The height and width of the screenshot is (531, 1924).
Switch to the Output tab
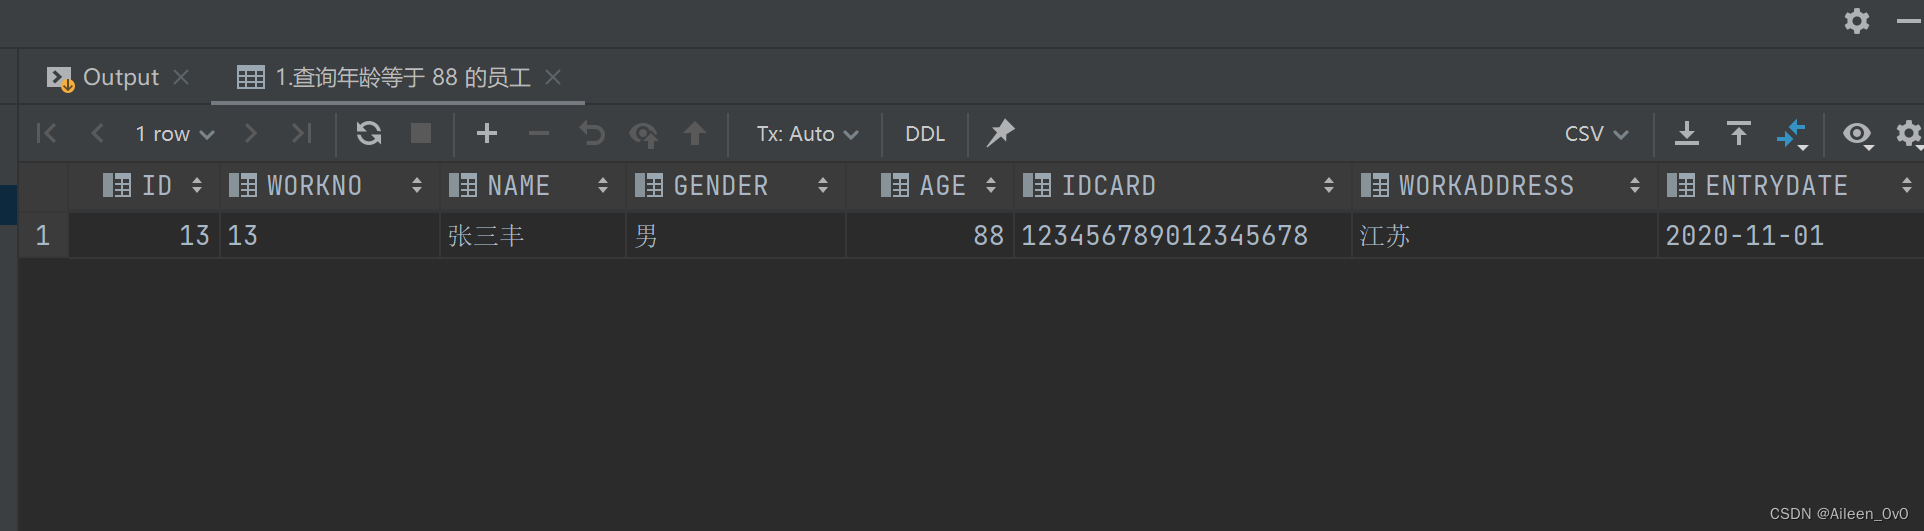pyautogui.click(x=120, y=77)
